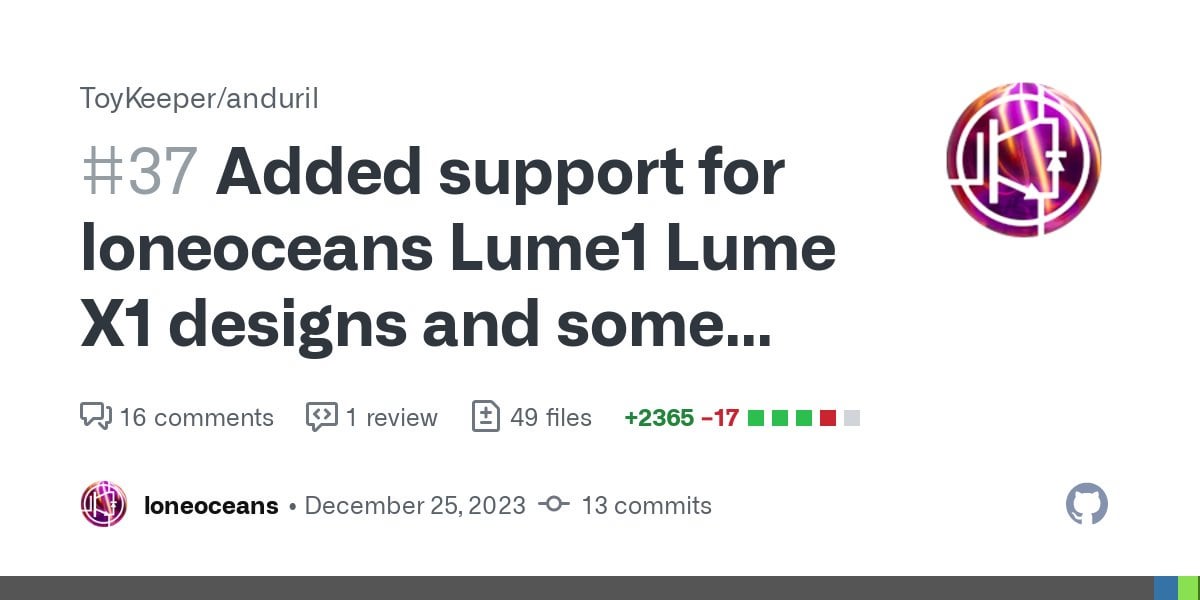Click the file diff icon

[x=485, y=416]
